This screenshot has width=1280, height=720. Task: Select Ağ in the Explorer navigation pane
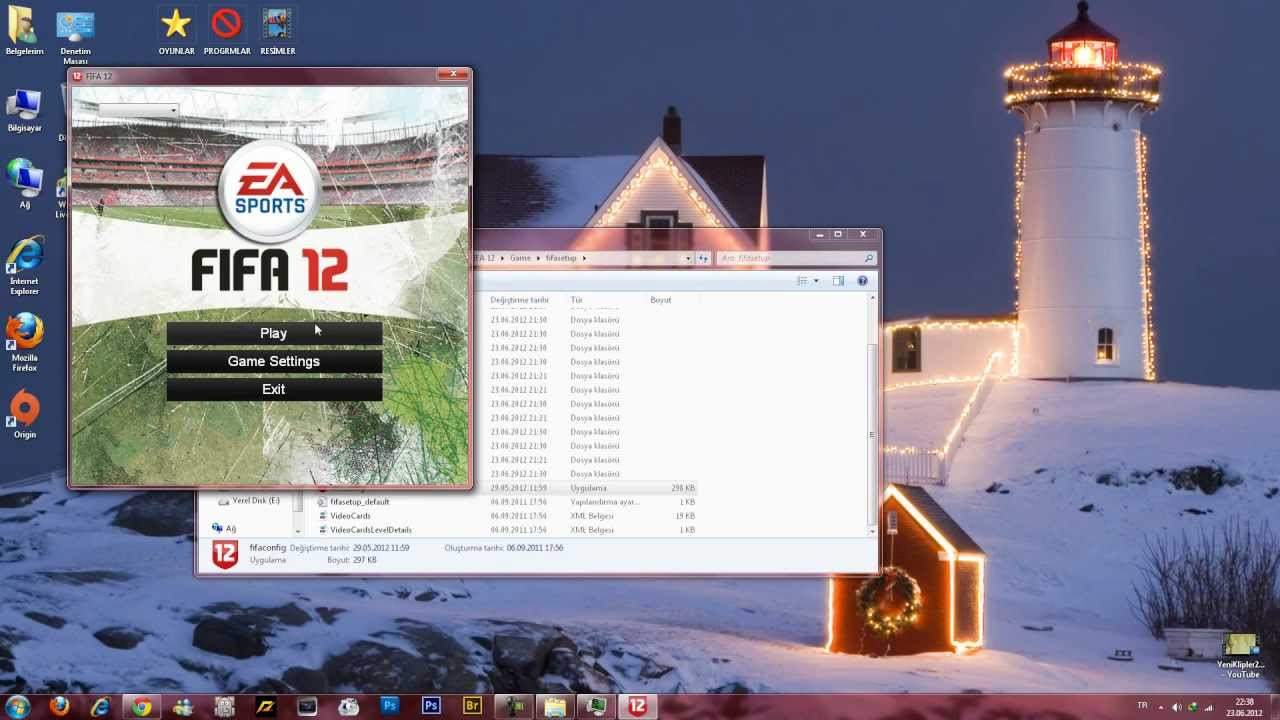tap(224, 528)
